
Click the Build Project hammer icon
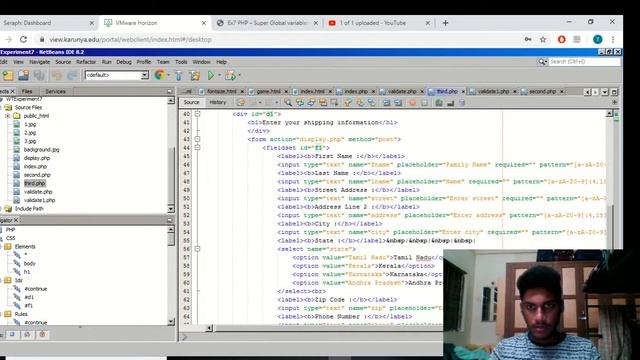tap(179, 75)
